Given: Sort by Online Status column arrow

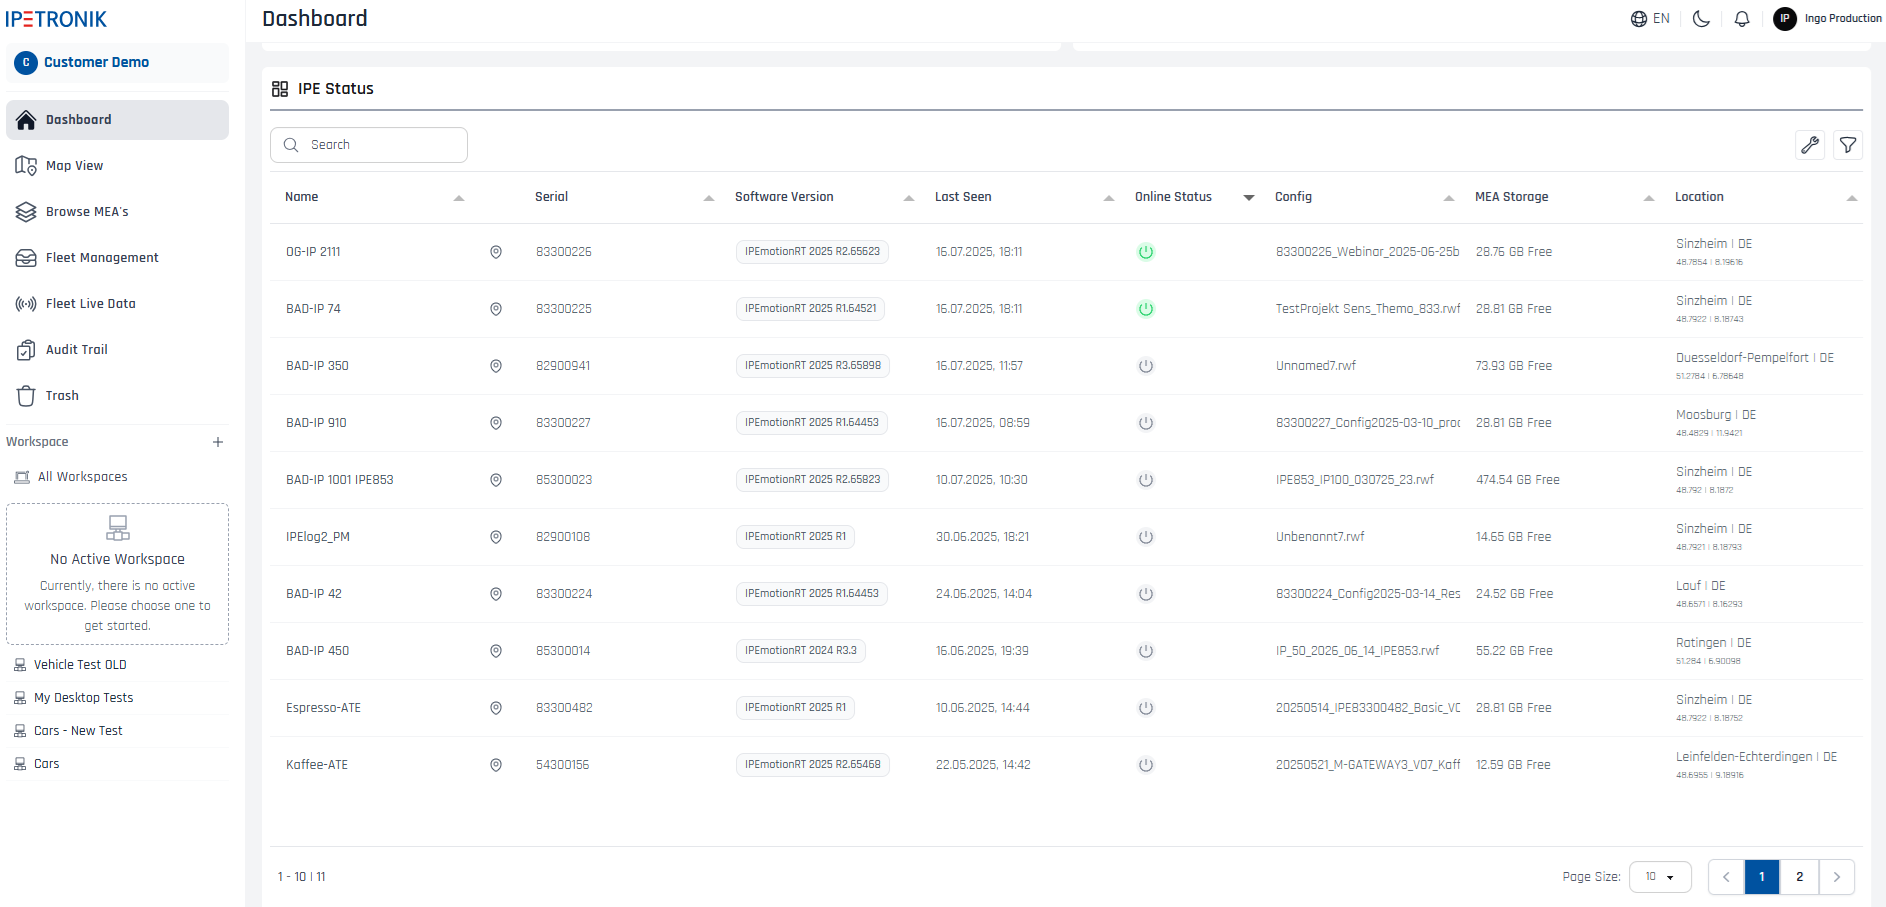Looking at the screenshot, I should pos(1249,198).
